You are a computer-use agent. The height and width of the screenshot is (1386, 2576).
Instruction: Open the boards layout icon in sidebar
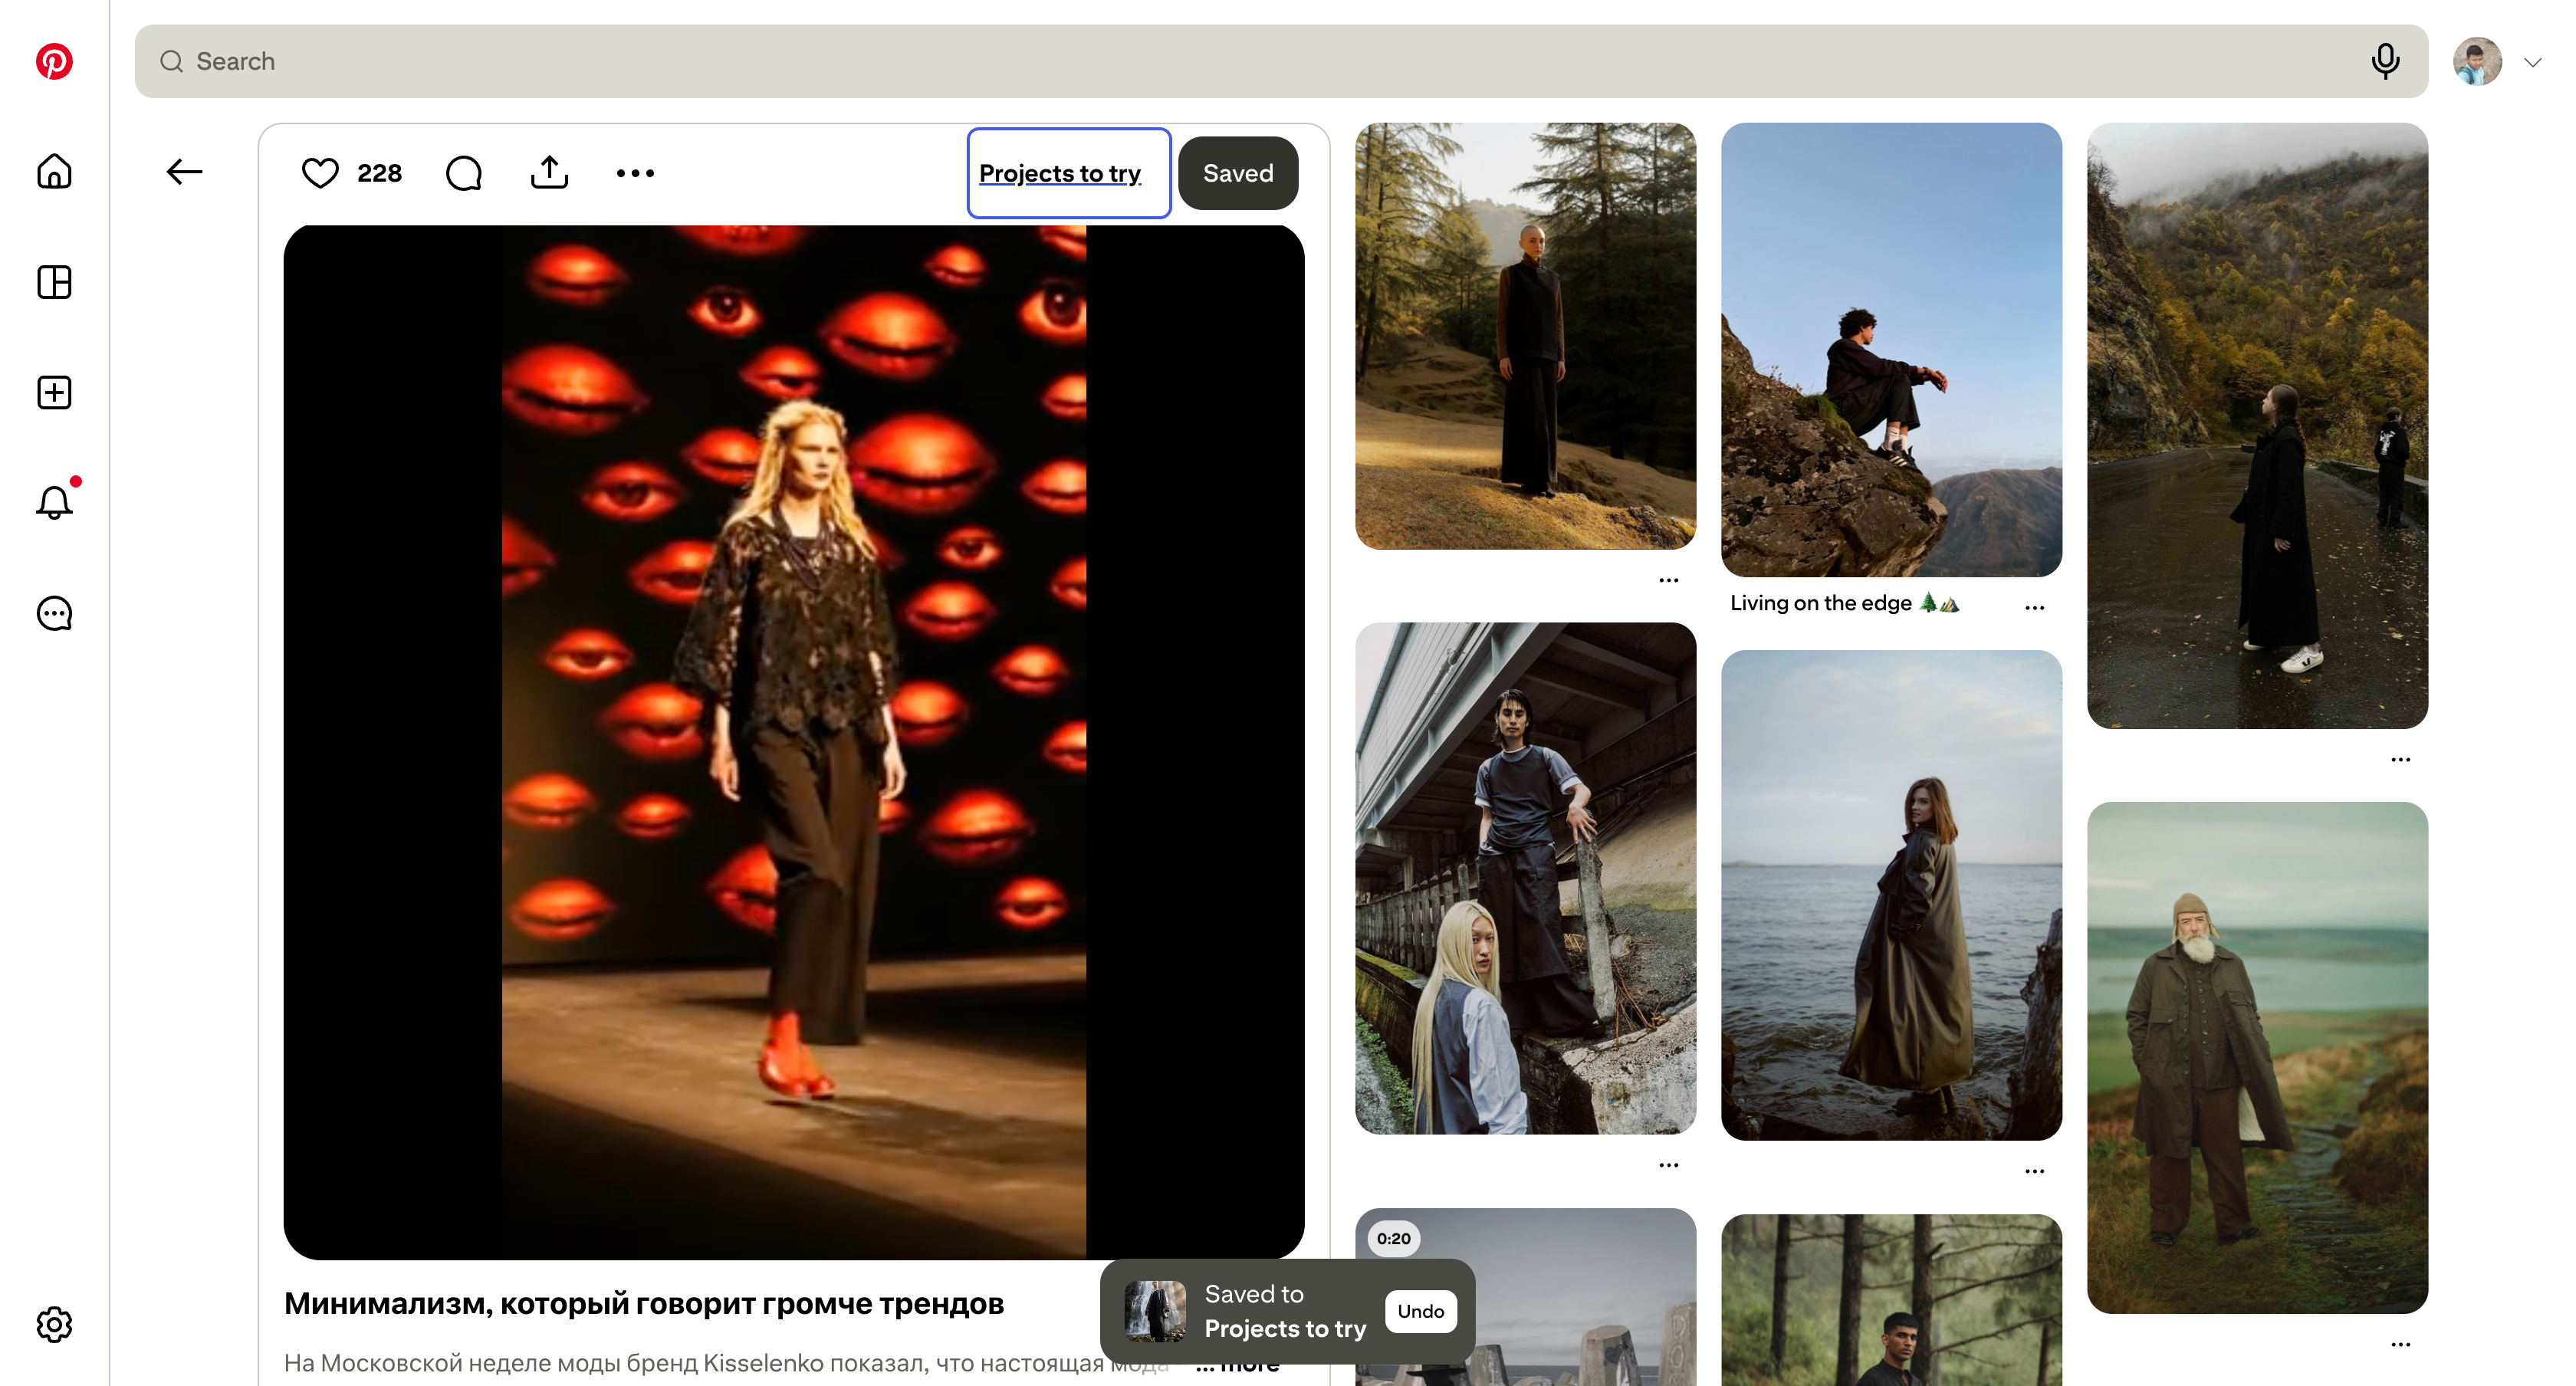coord(54,282)
